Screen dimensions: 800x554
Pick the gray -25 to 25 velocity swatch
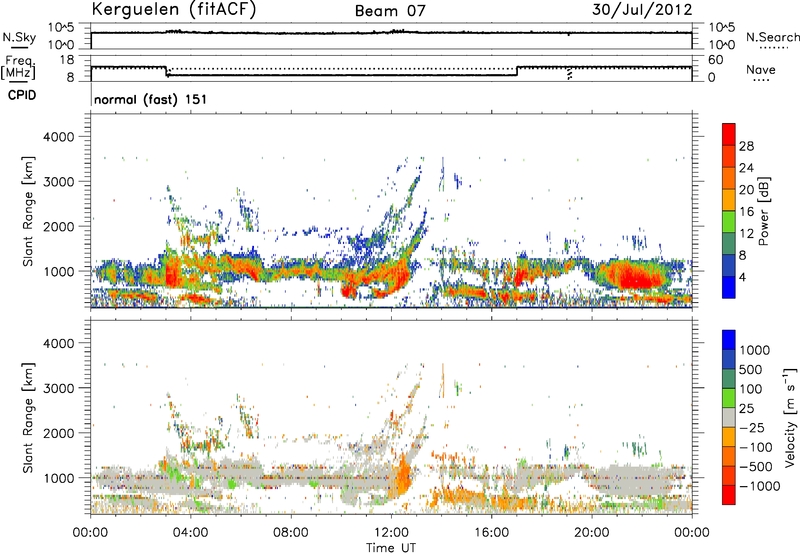(729, 418)
